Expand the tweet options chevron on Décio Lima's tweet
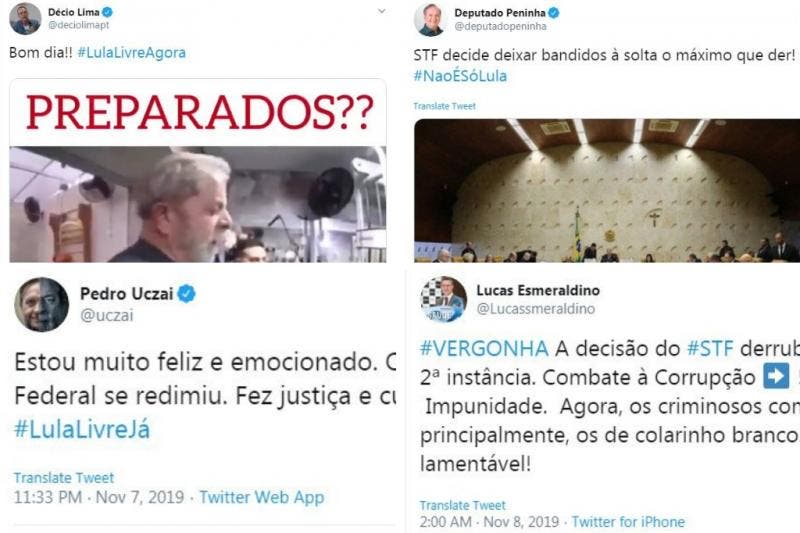The image size is (800, 533). 381,11
